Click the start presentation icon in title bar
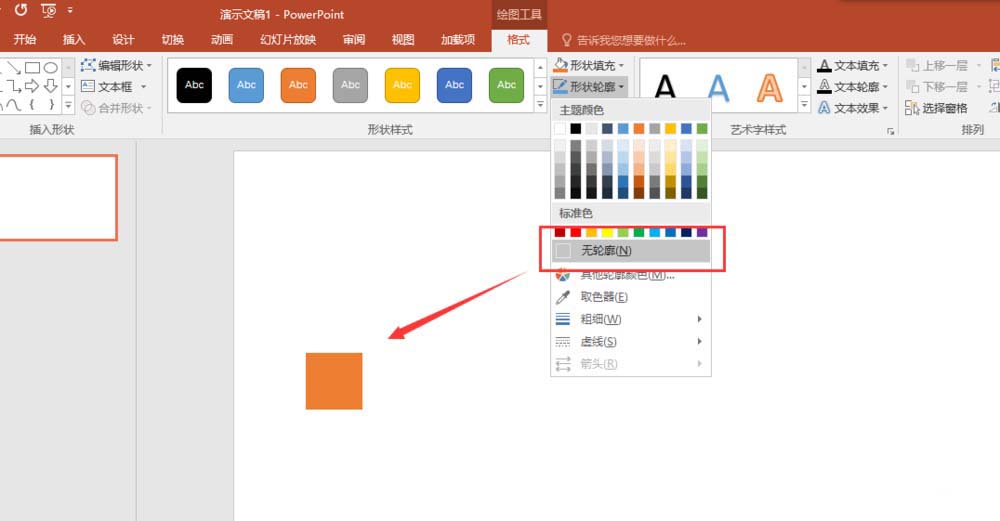This screenshot has height=521, width=1000. pyautogui.click(x=48, y=10)
